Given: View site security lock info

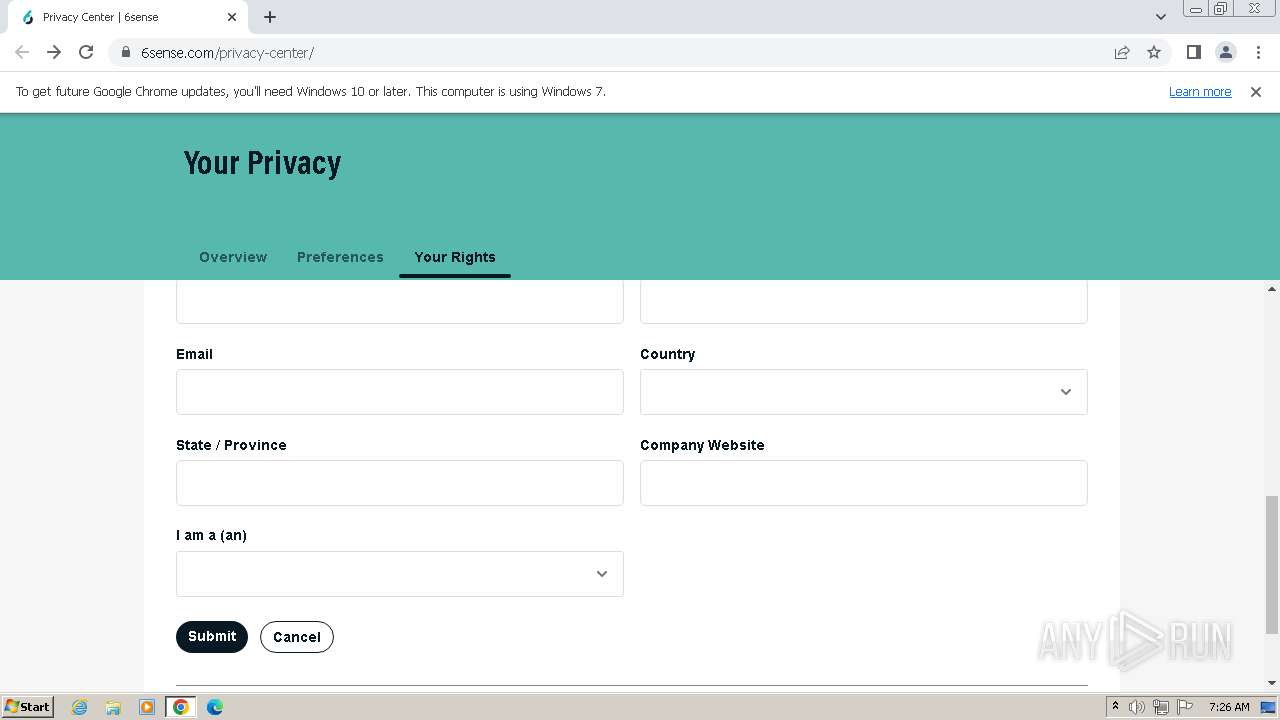Looking at the screenshot, I should [126, 52].
